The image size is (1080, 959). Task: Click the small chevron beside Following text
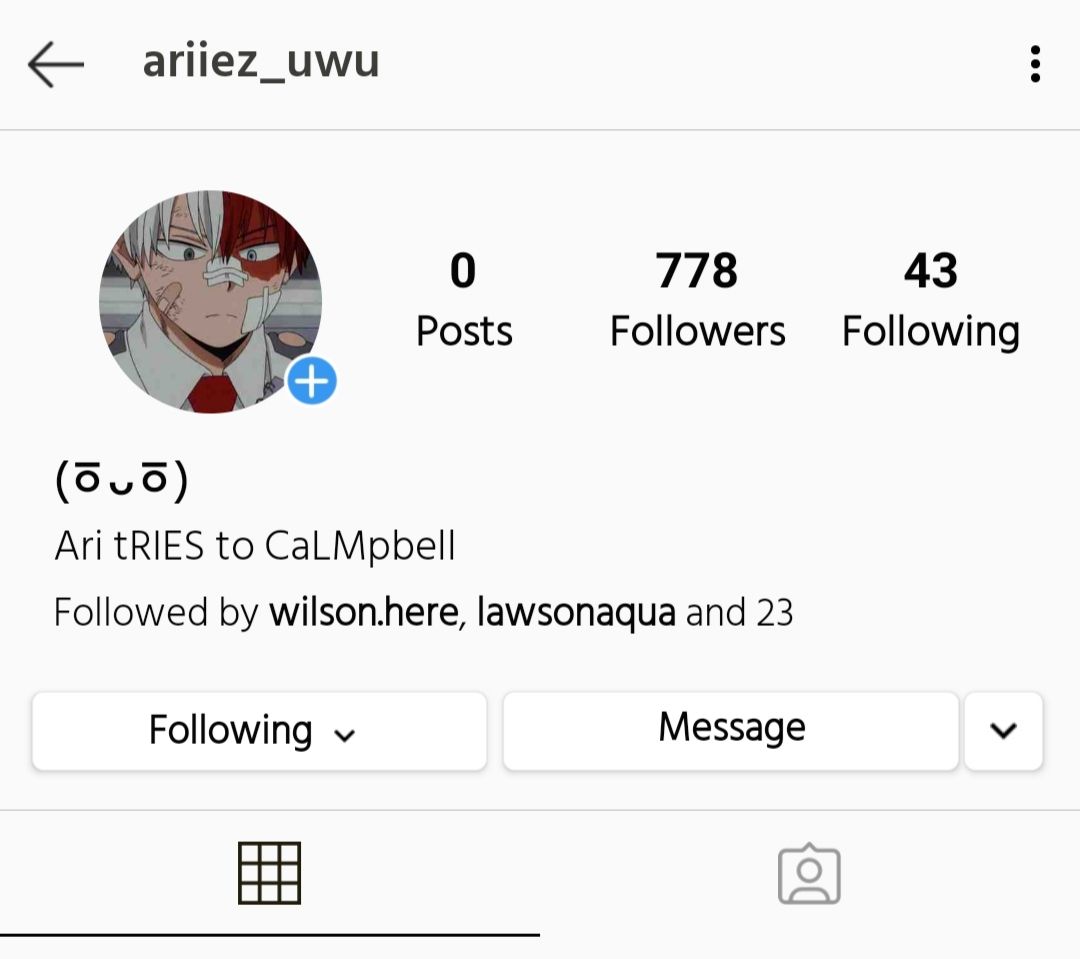point(344,735)
